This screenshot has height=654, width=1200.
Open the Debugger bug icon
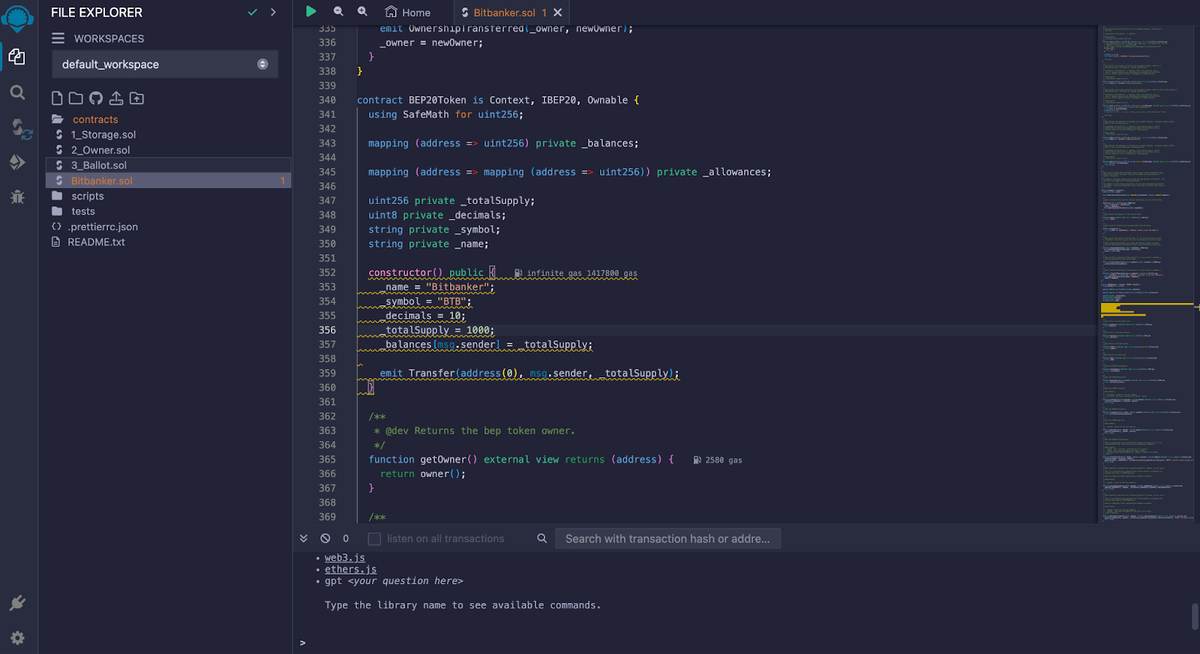click(x=17, y=197)
